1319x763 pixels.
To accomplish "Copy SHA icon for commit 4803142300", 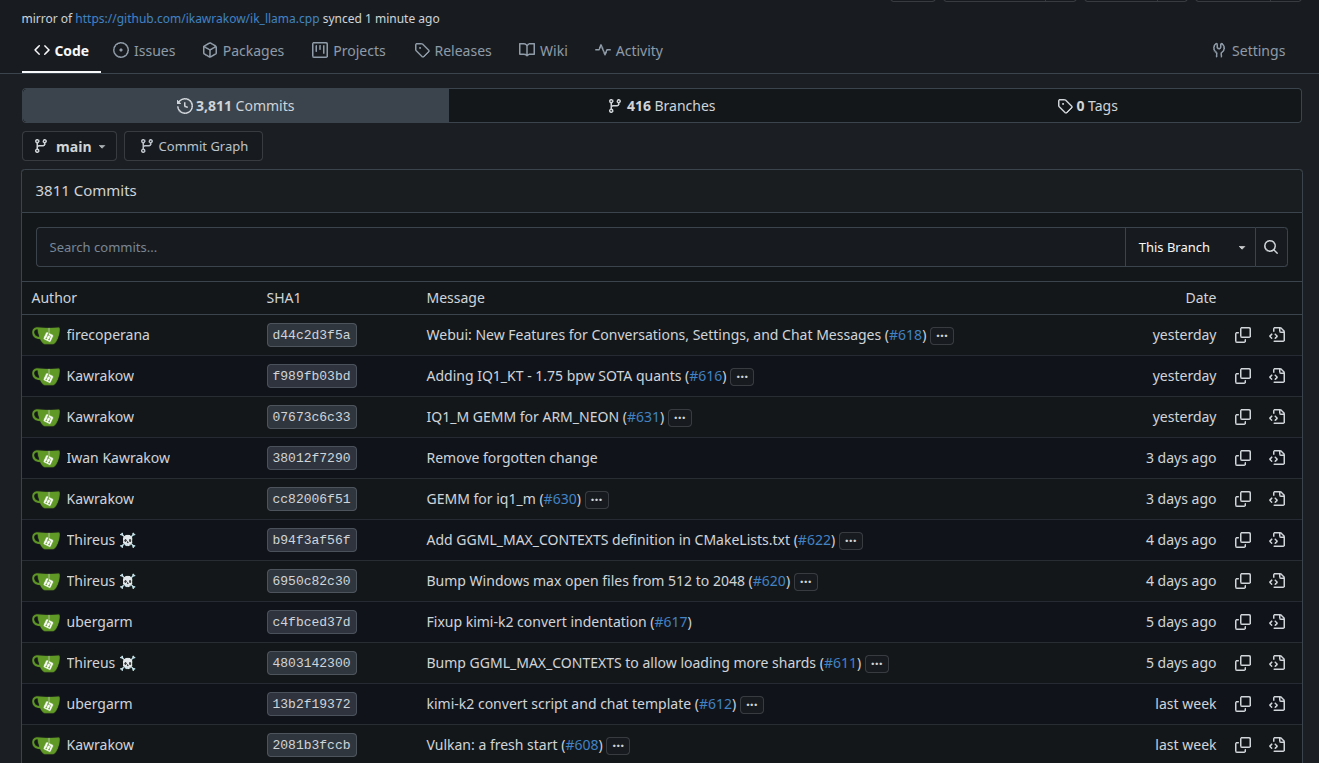I will coord(1243,663).
